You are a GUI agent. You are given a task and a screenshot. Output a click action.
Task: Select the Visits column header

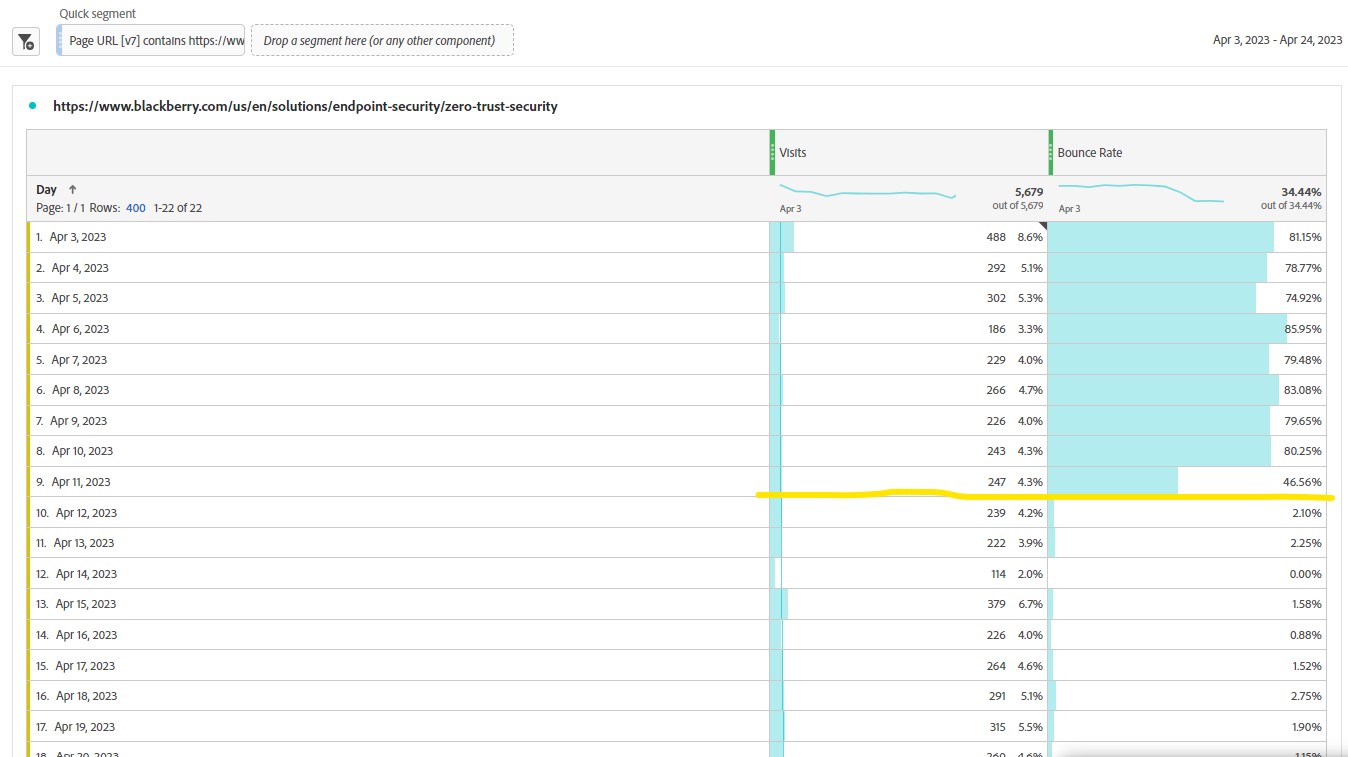point(910,153)
